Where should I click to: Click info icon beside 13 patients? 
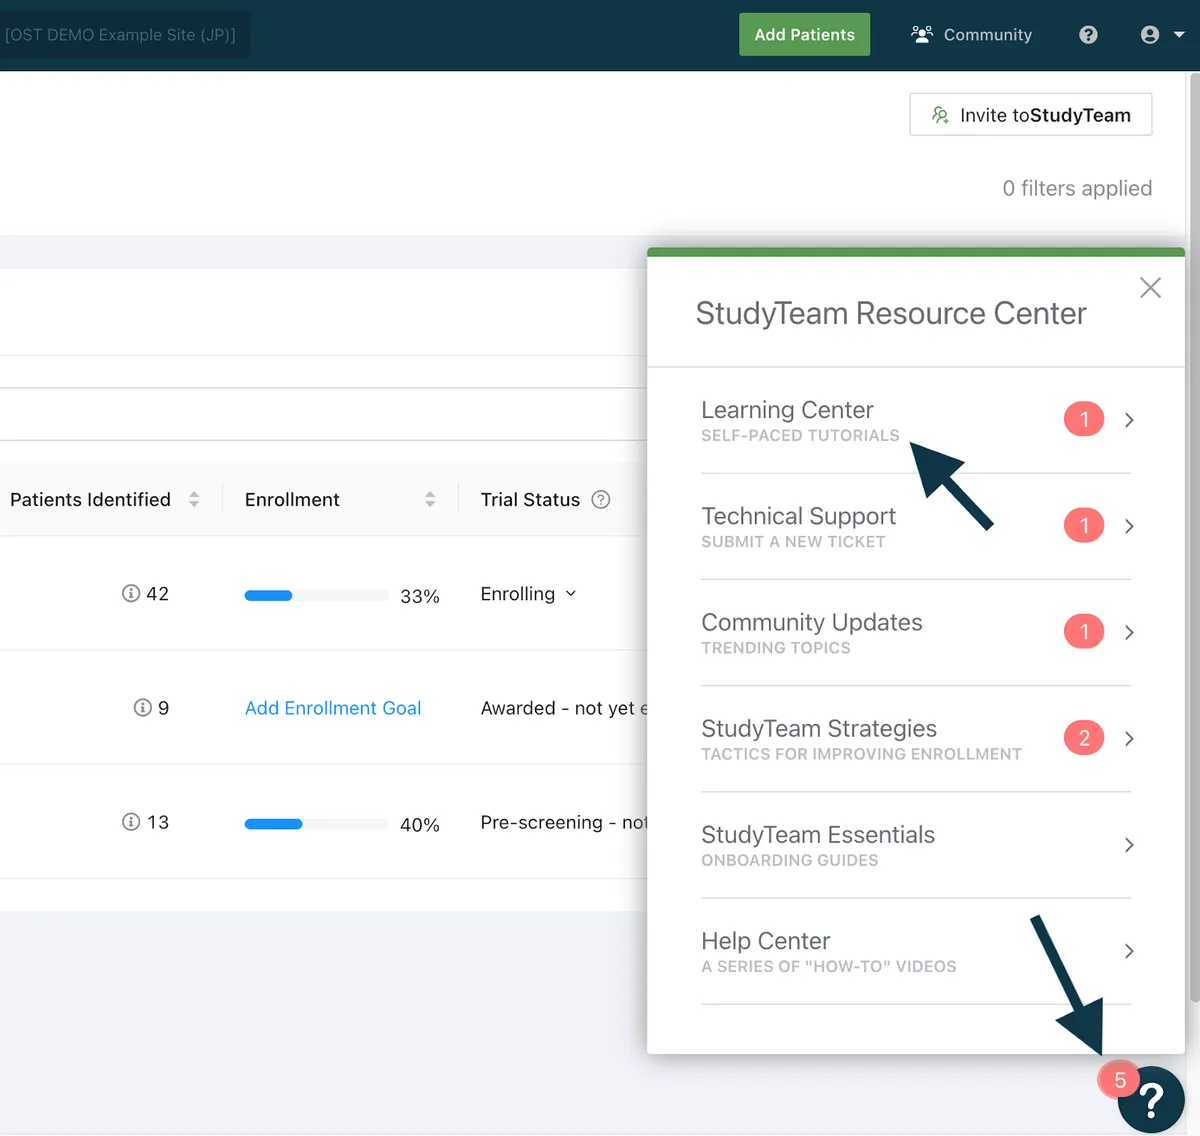click(x=131, y=821)
